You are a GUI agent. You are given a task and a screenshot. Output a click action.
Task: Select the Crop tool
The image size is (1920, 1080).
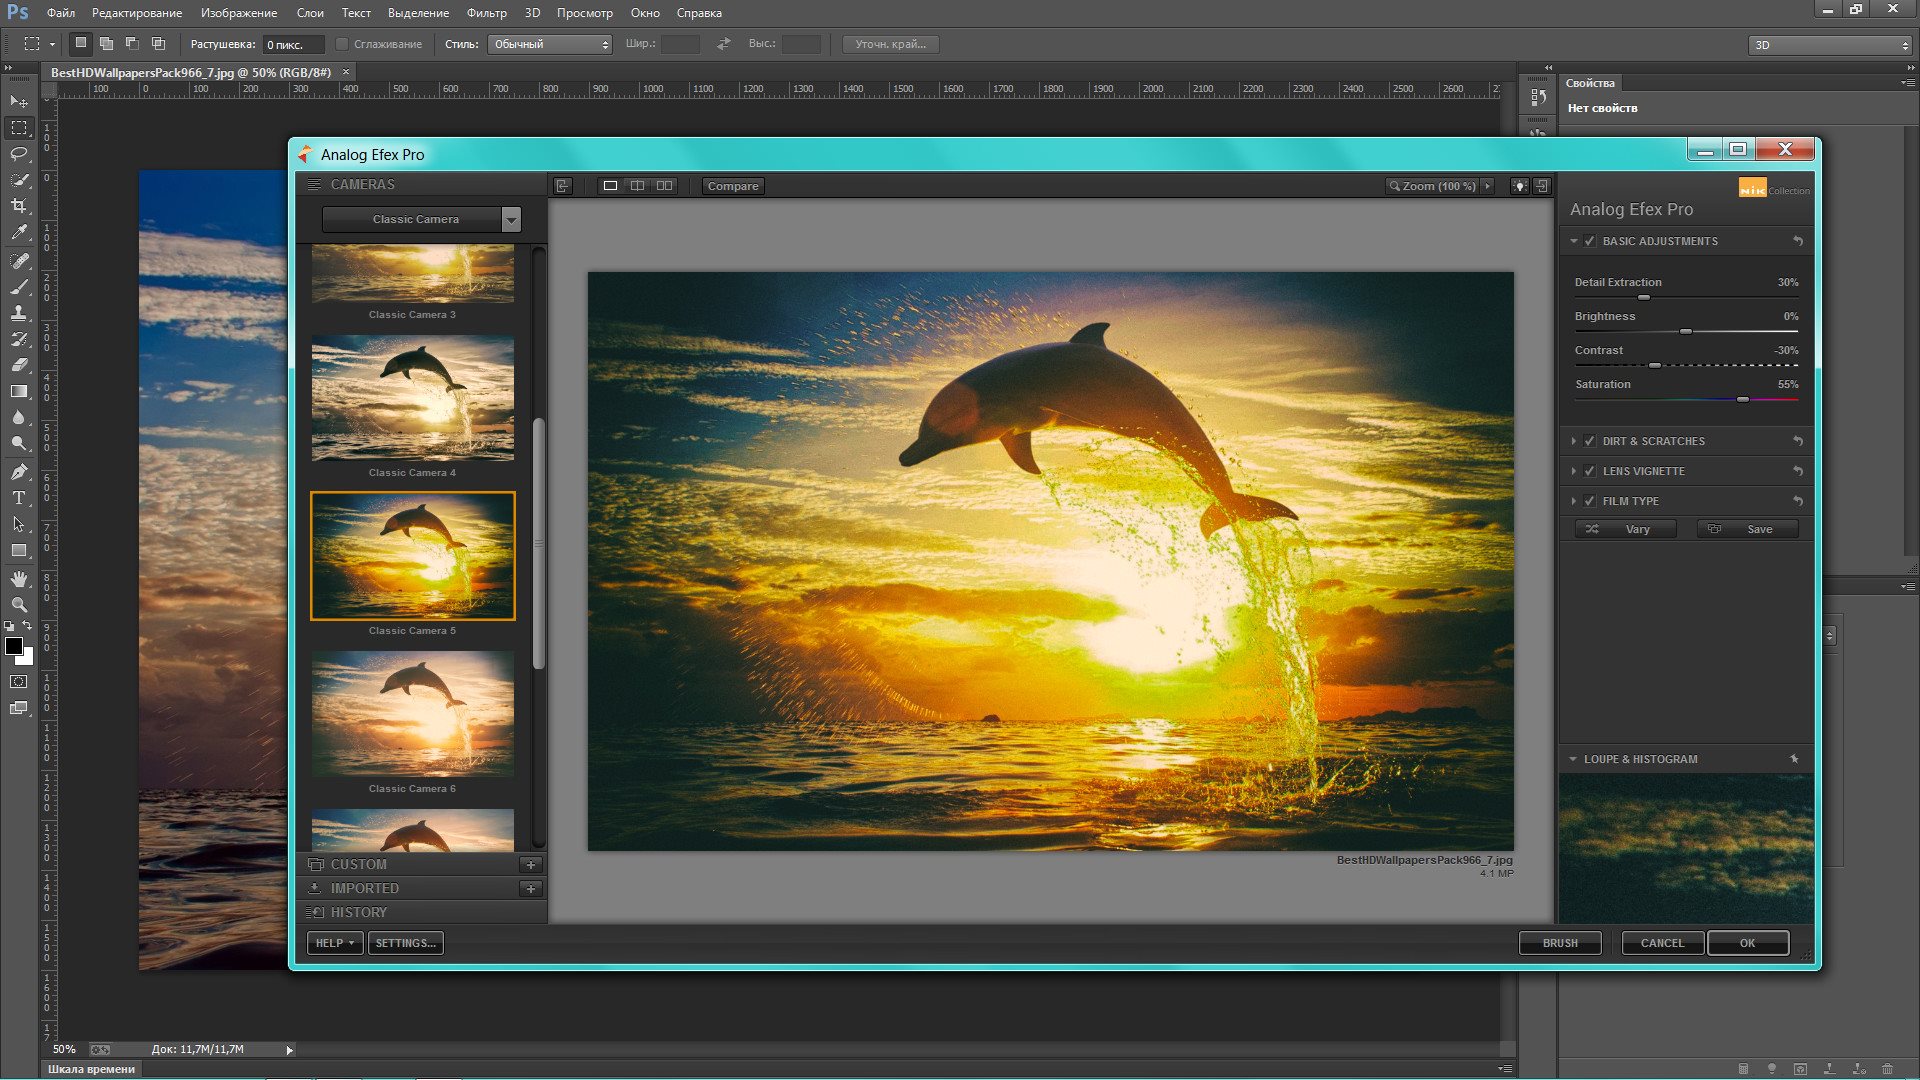pos(18,203)
